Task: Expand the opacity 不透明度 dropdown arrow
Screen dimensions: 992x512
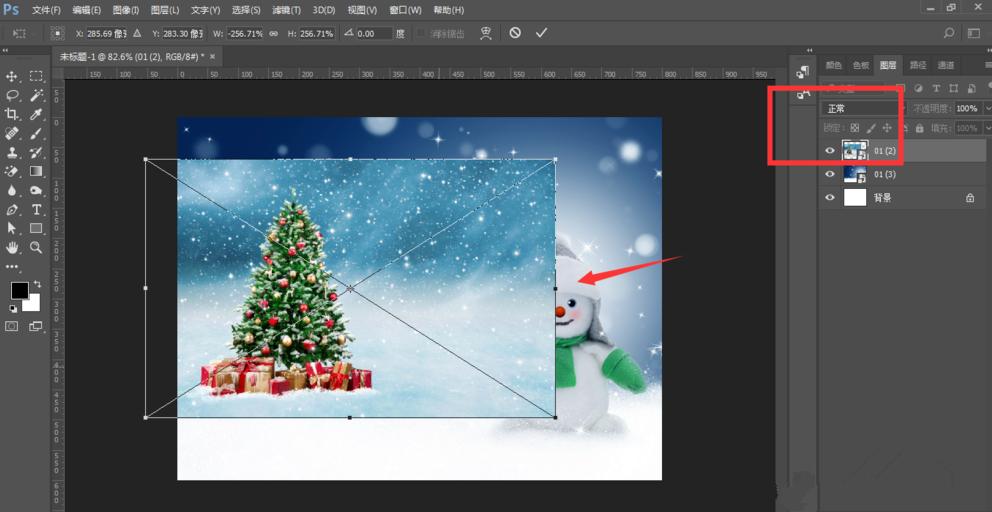Action: pos(987,108)
